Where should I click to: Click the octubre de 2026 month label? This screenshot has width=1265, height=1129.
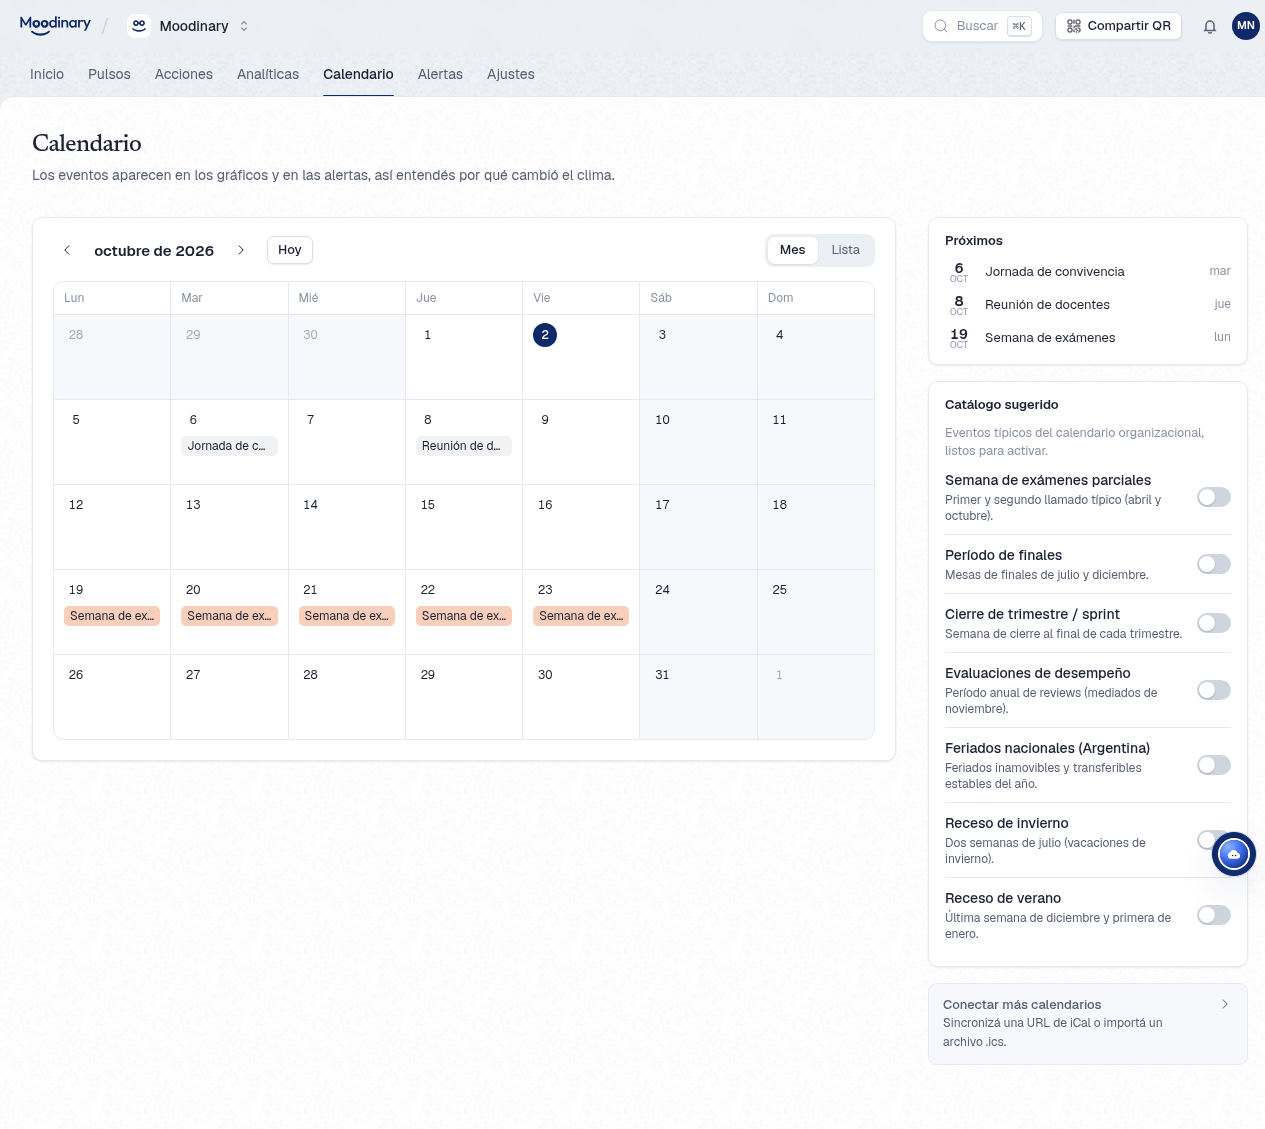point(154,251)
